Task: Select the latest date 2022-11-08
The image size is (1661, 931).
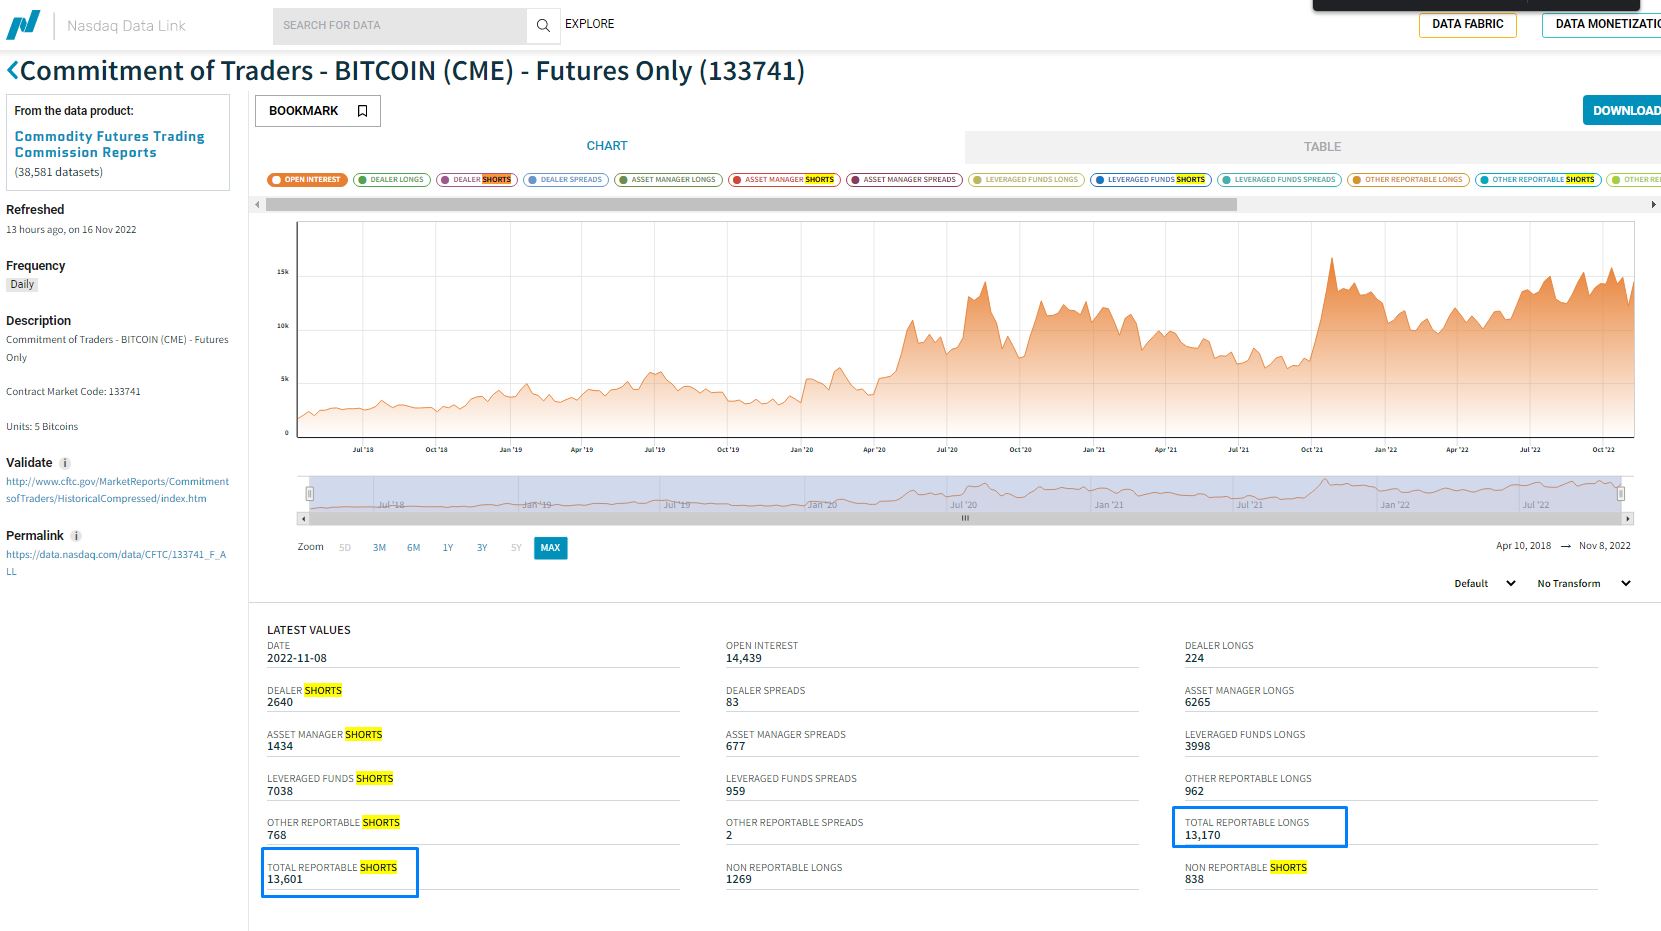Action: tap(297, 658)
